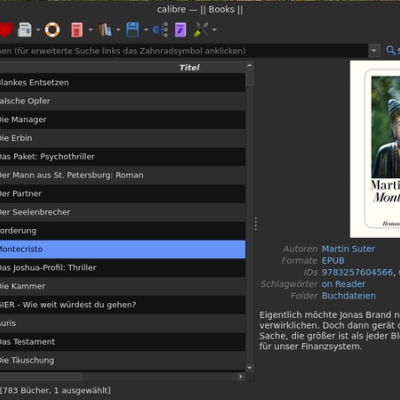The image size is (400, 400).
Task: Expand the Save to disk dropdown arrow
Action: (146, 30)
